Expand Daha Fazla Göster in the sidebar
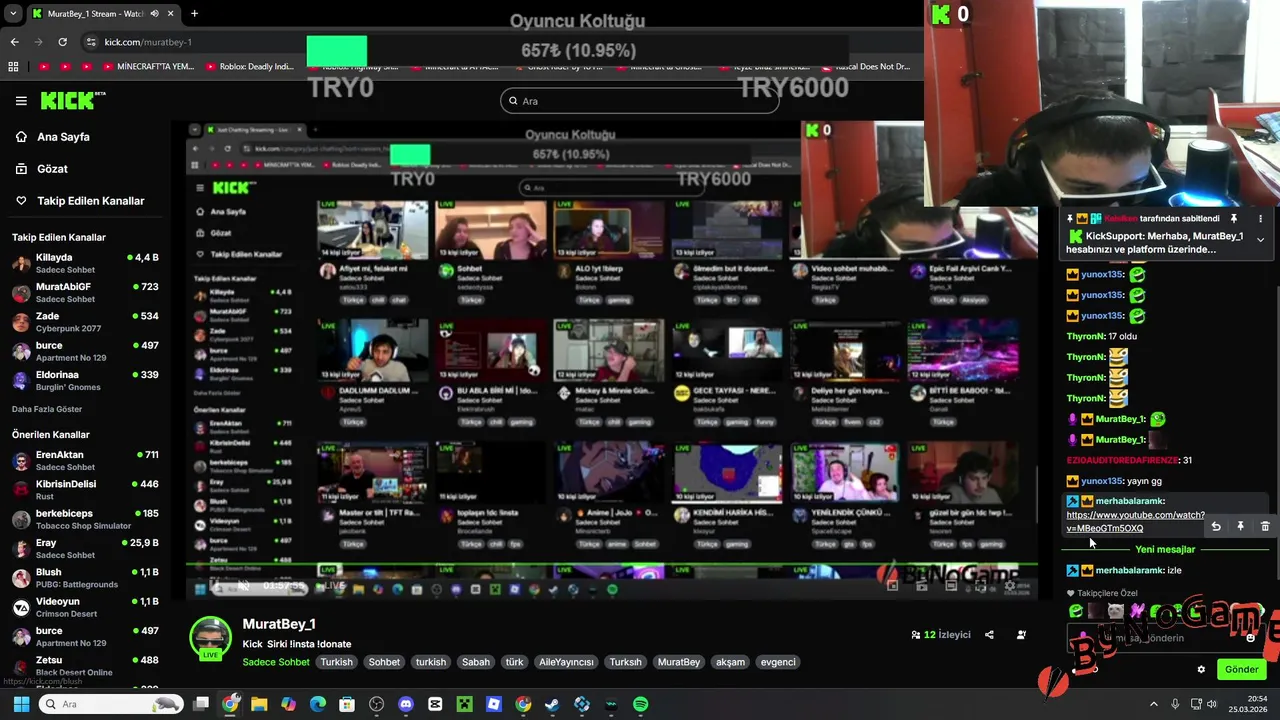 pos(47,409)
